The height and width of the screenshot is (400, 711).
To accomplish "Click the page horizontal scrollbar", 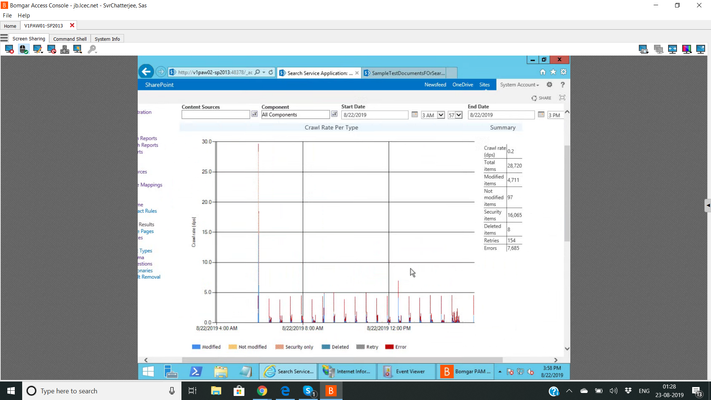I will coord(342,360).
